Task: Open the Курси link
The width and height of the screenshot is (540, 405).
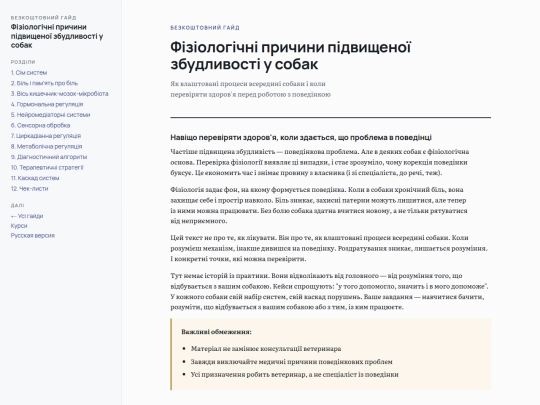Action: 19,226
